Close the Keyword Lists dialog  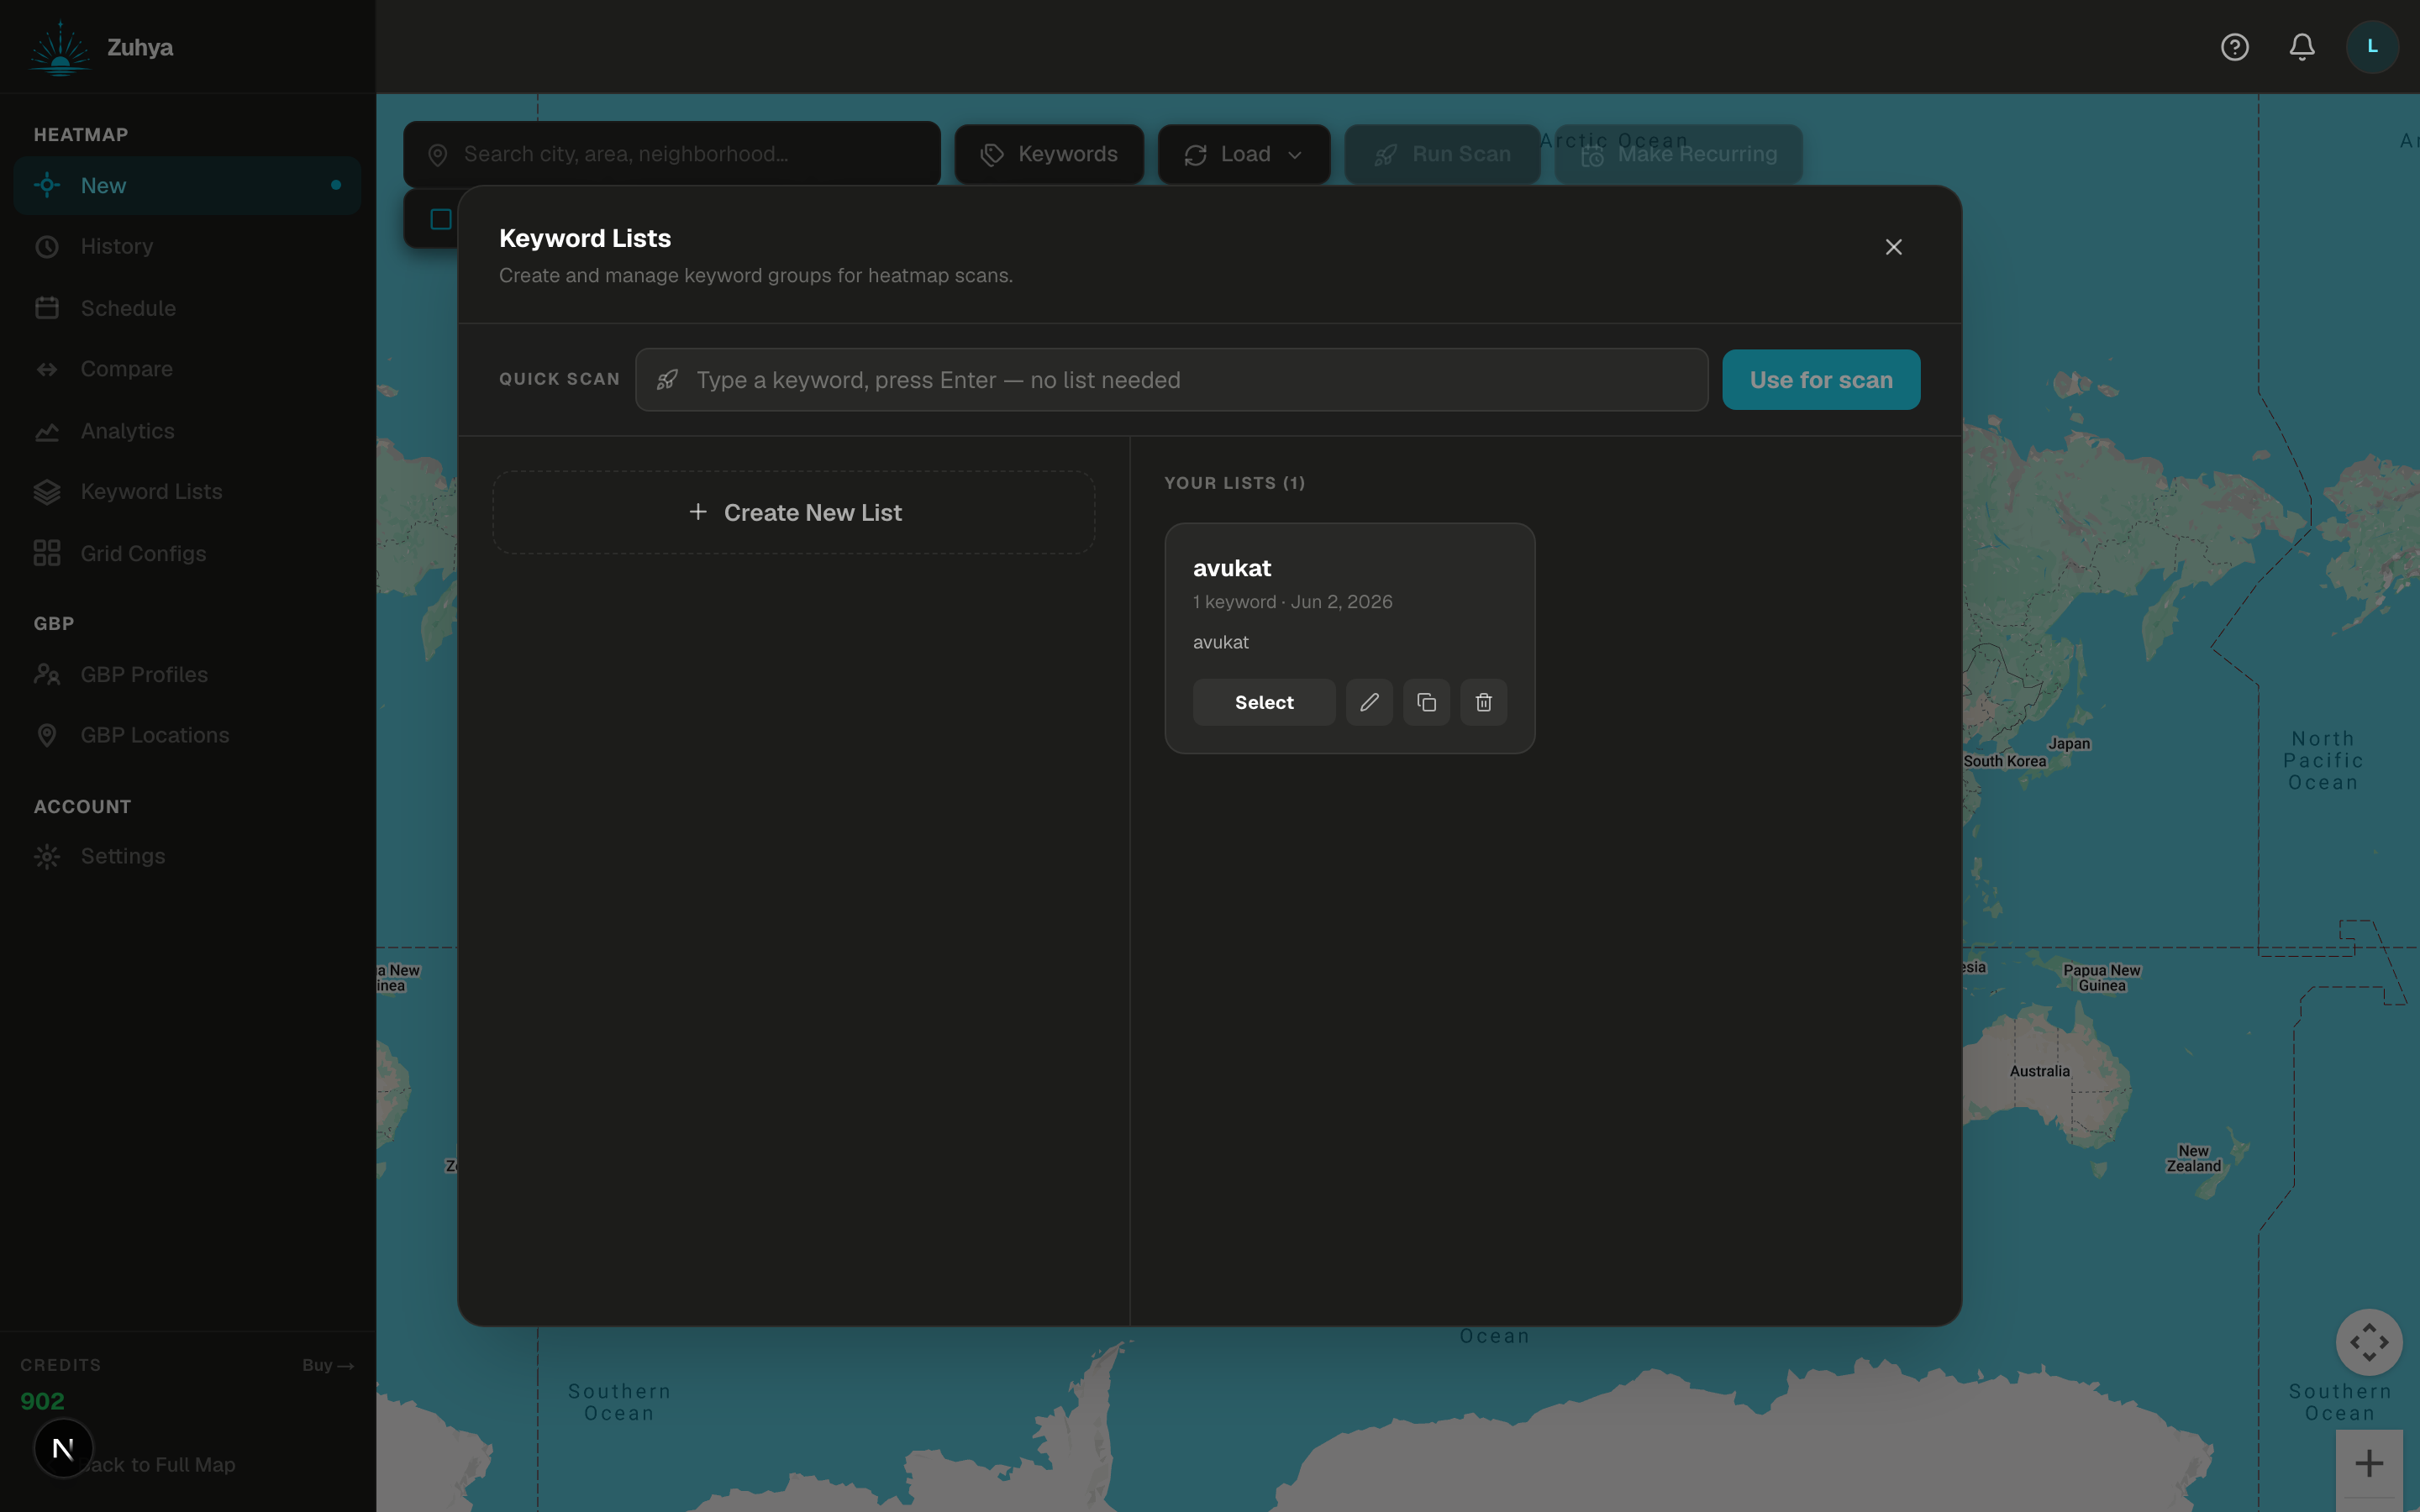coord(1893,247)
